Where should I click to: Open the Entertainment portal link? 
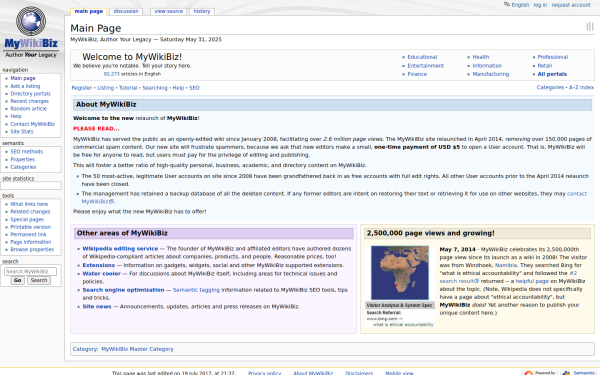[x=426, y=66]
